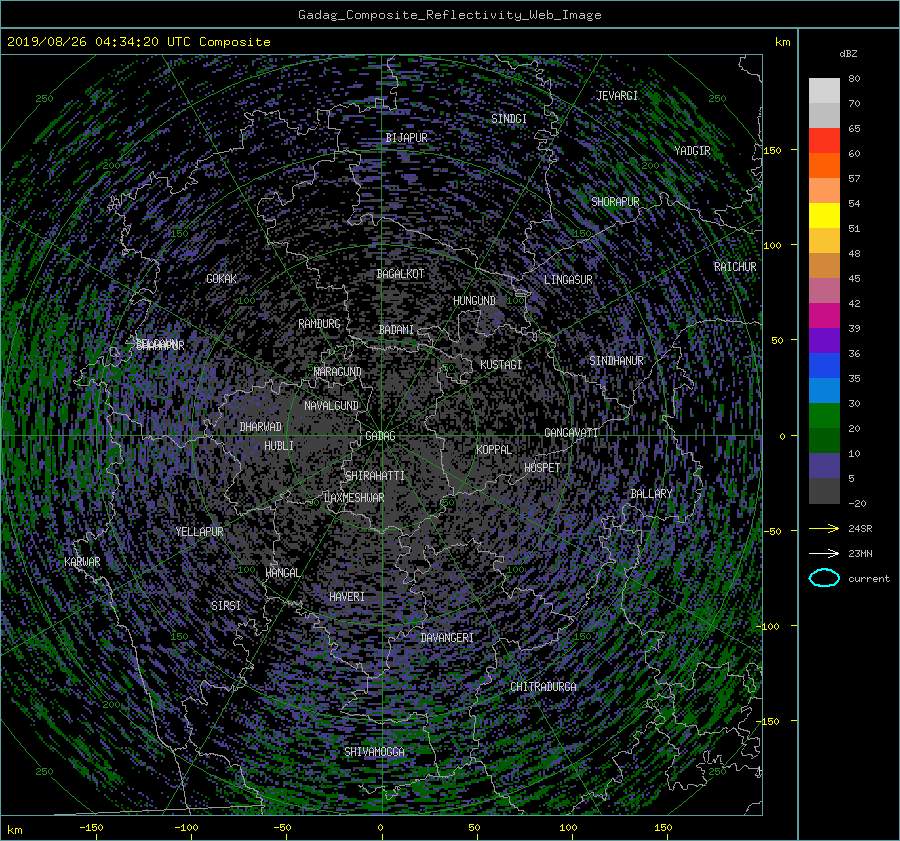
Task: Click the 150 tick on right km axis
Action: (x=773, y=150)
